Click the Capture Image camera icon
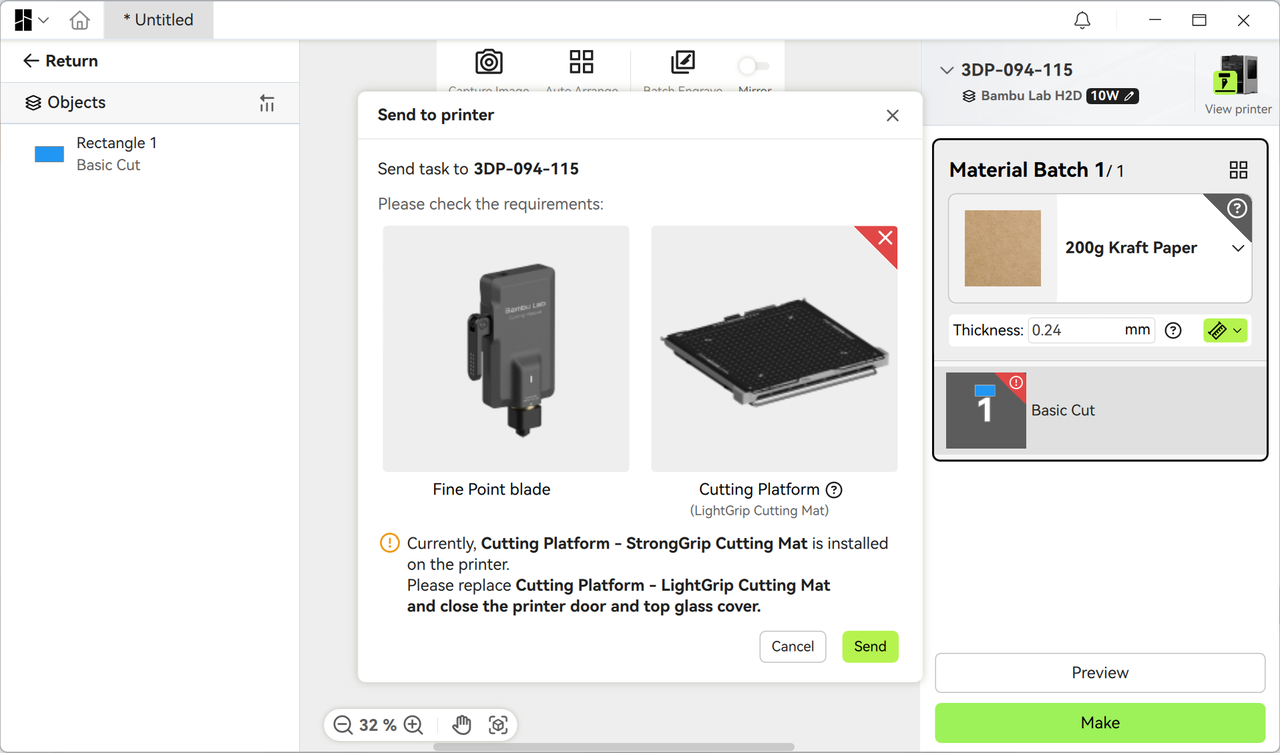Viewport: 1280px width, 753px height. coord(489,62)
